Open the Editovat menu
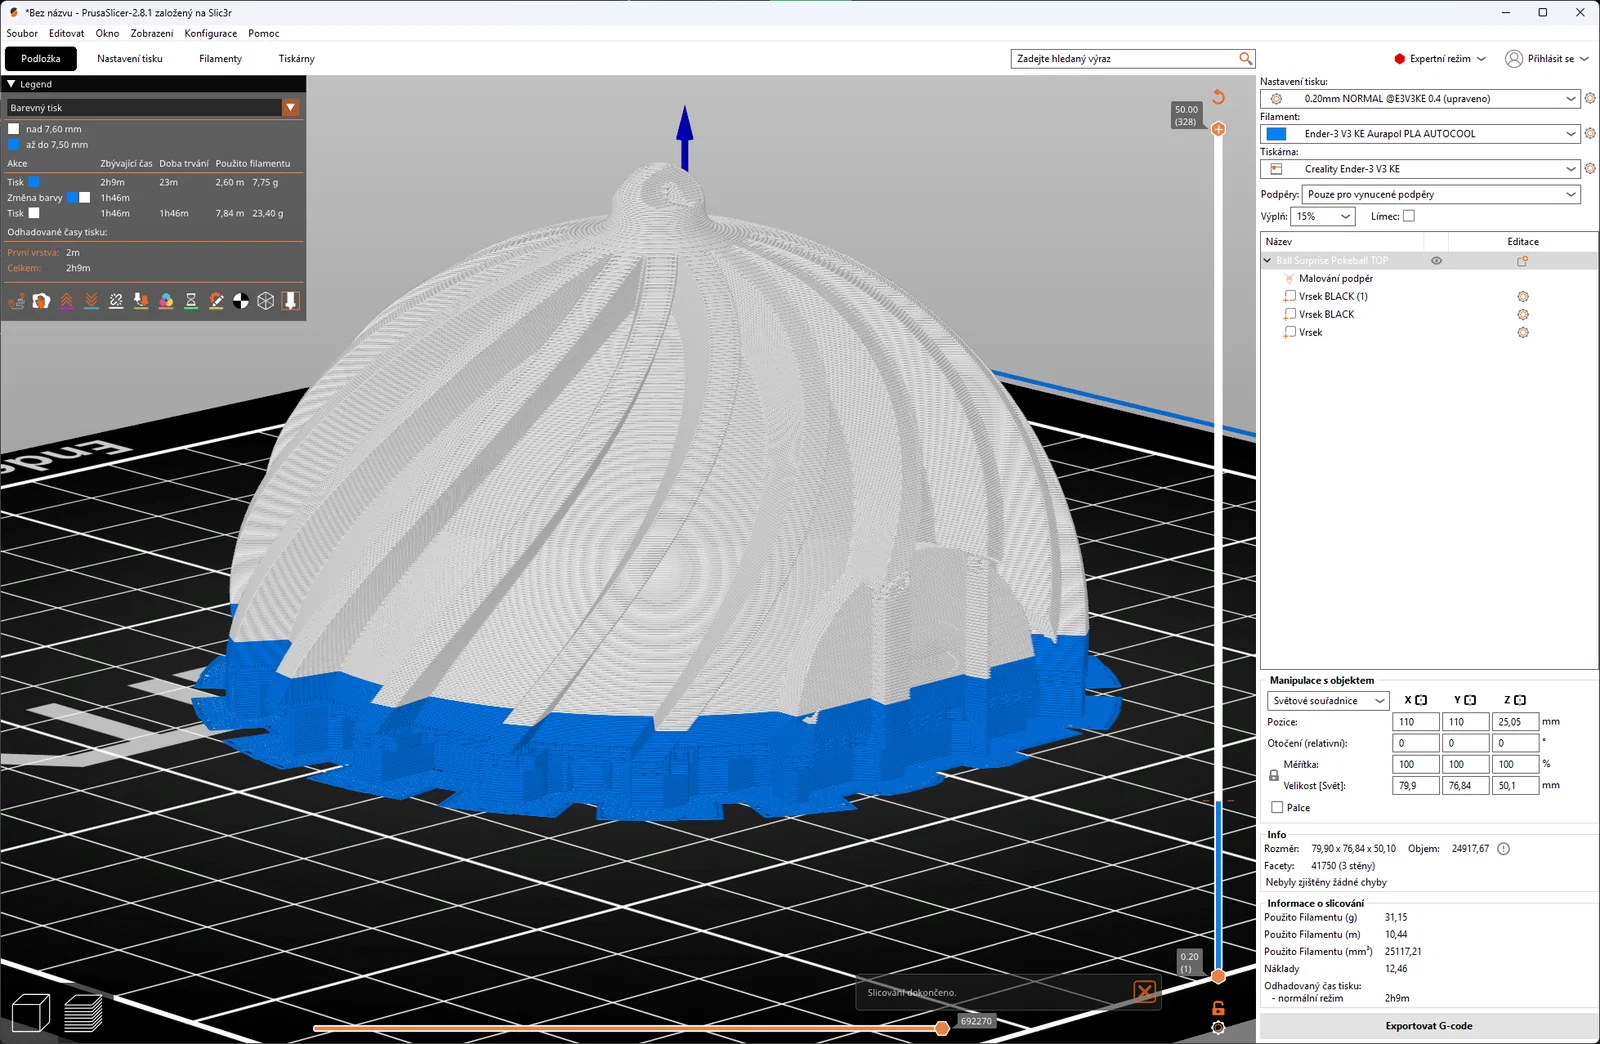The image size is (1600, 1044). [x=67, y=33]
